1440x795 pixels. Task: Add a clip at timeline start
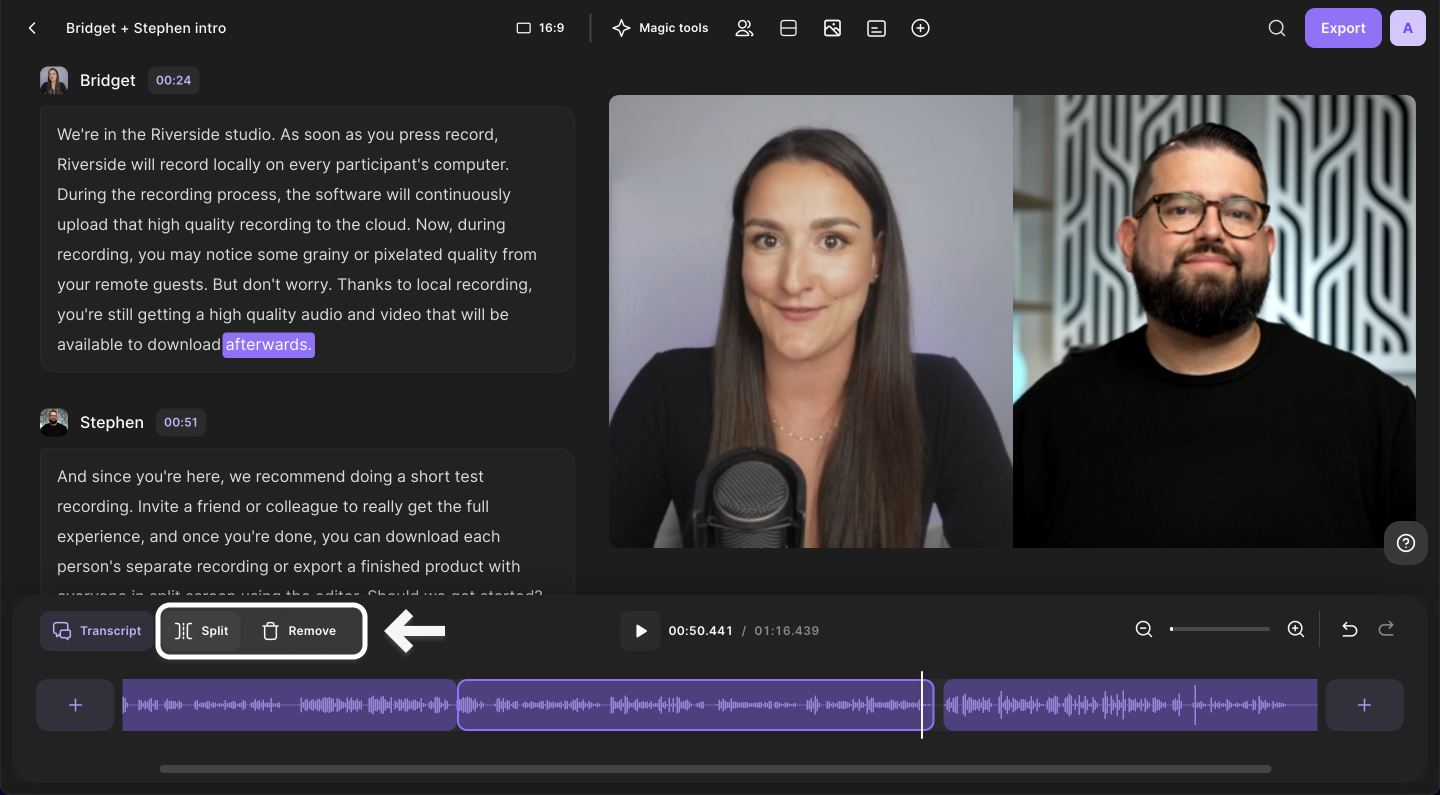click(75, 705)
